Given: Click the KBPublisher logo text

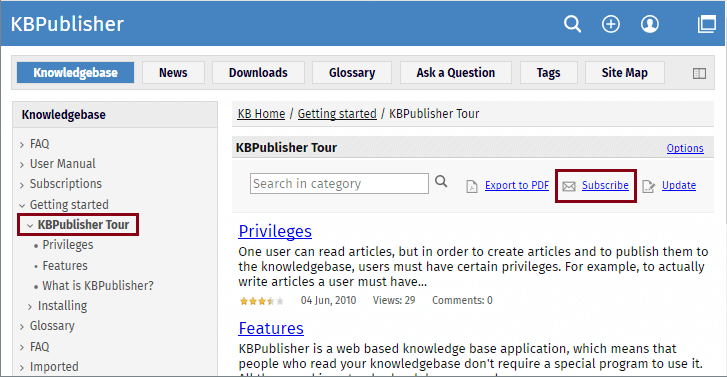Looking at the screenshot, I should [67, 24].
